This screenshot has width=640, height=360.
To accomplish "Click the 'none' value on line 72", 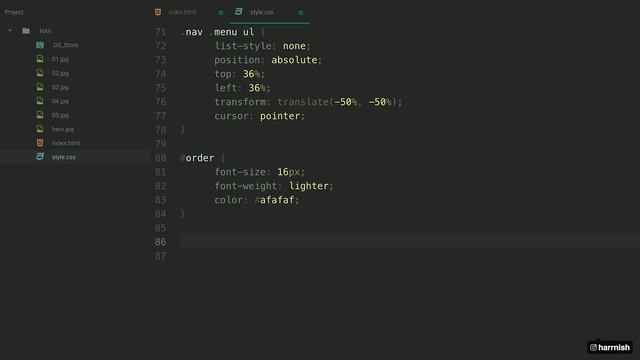I will pos(294,46).
